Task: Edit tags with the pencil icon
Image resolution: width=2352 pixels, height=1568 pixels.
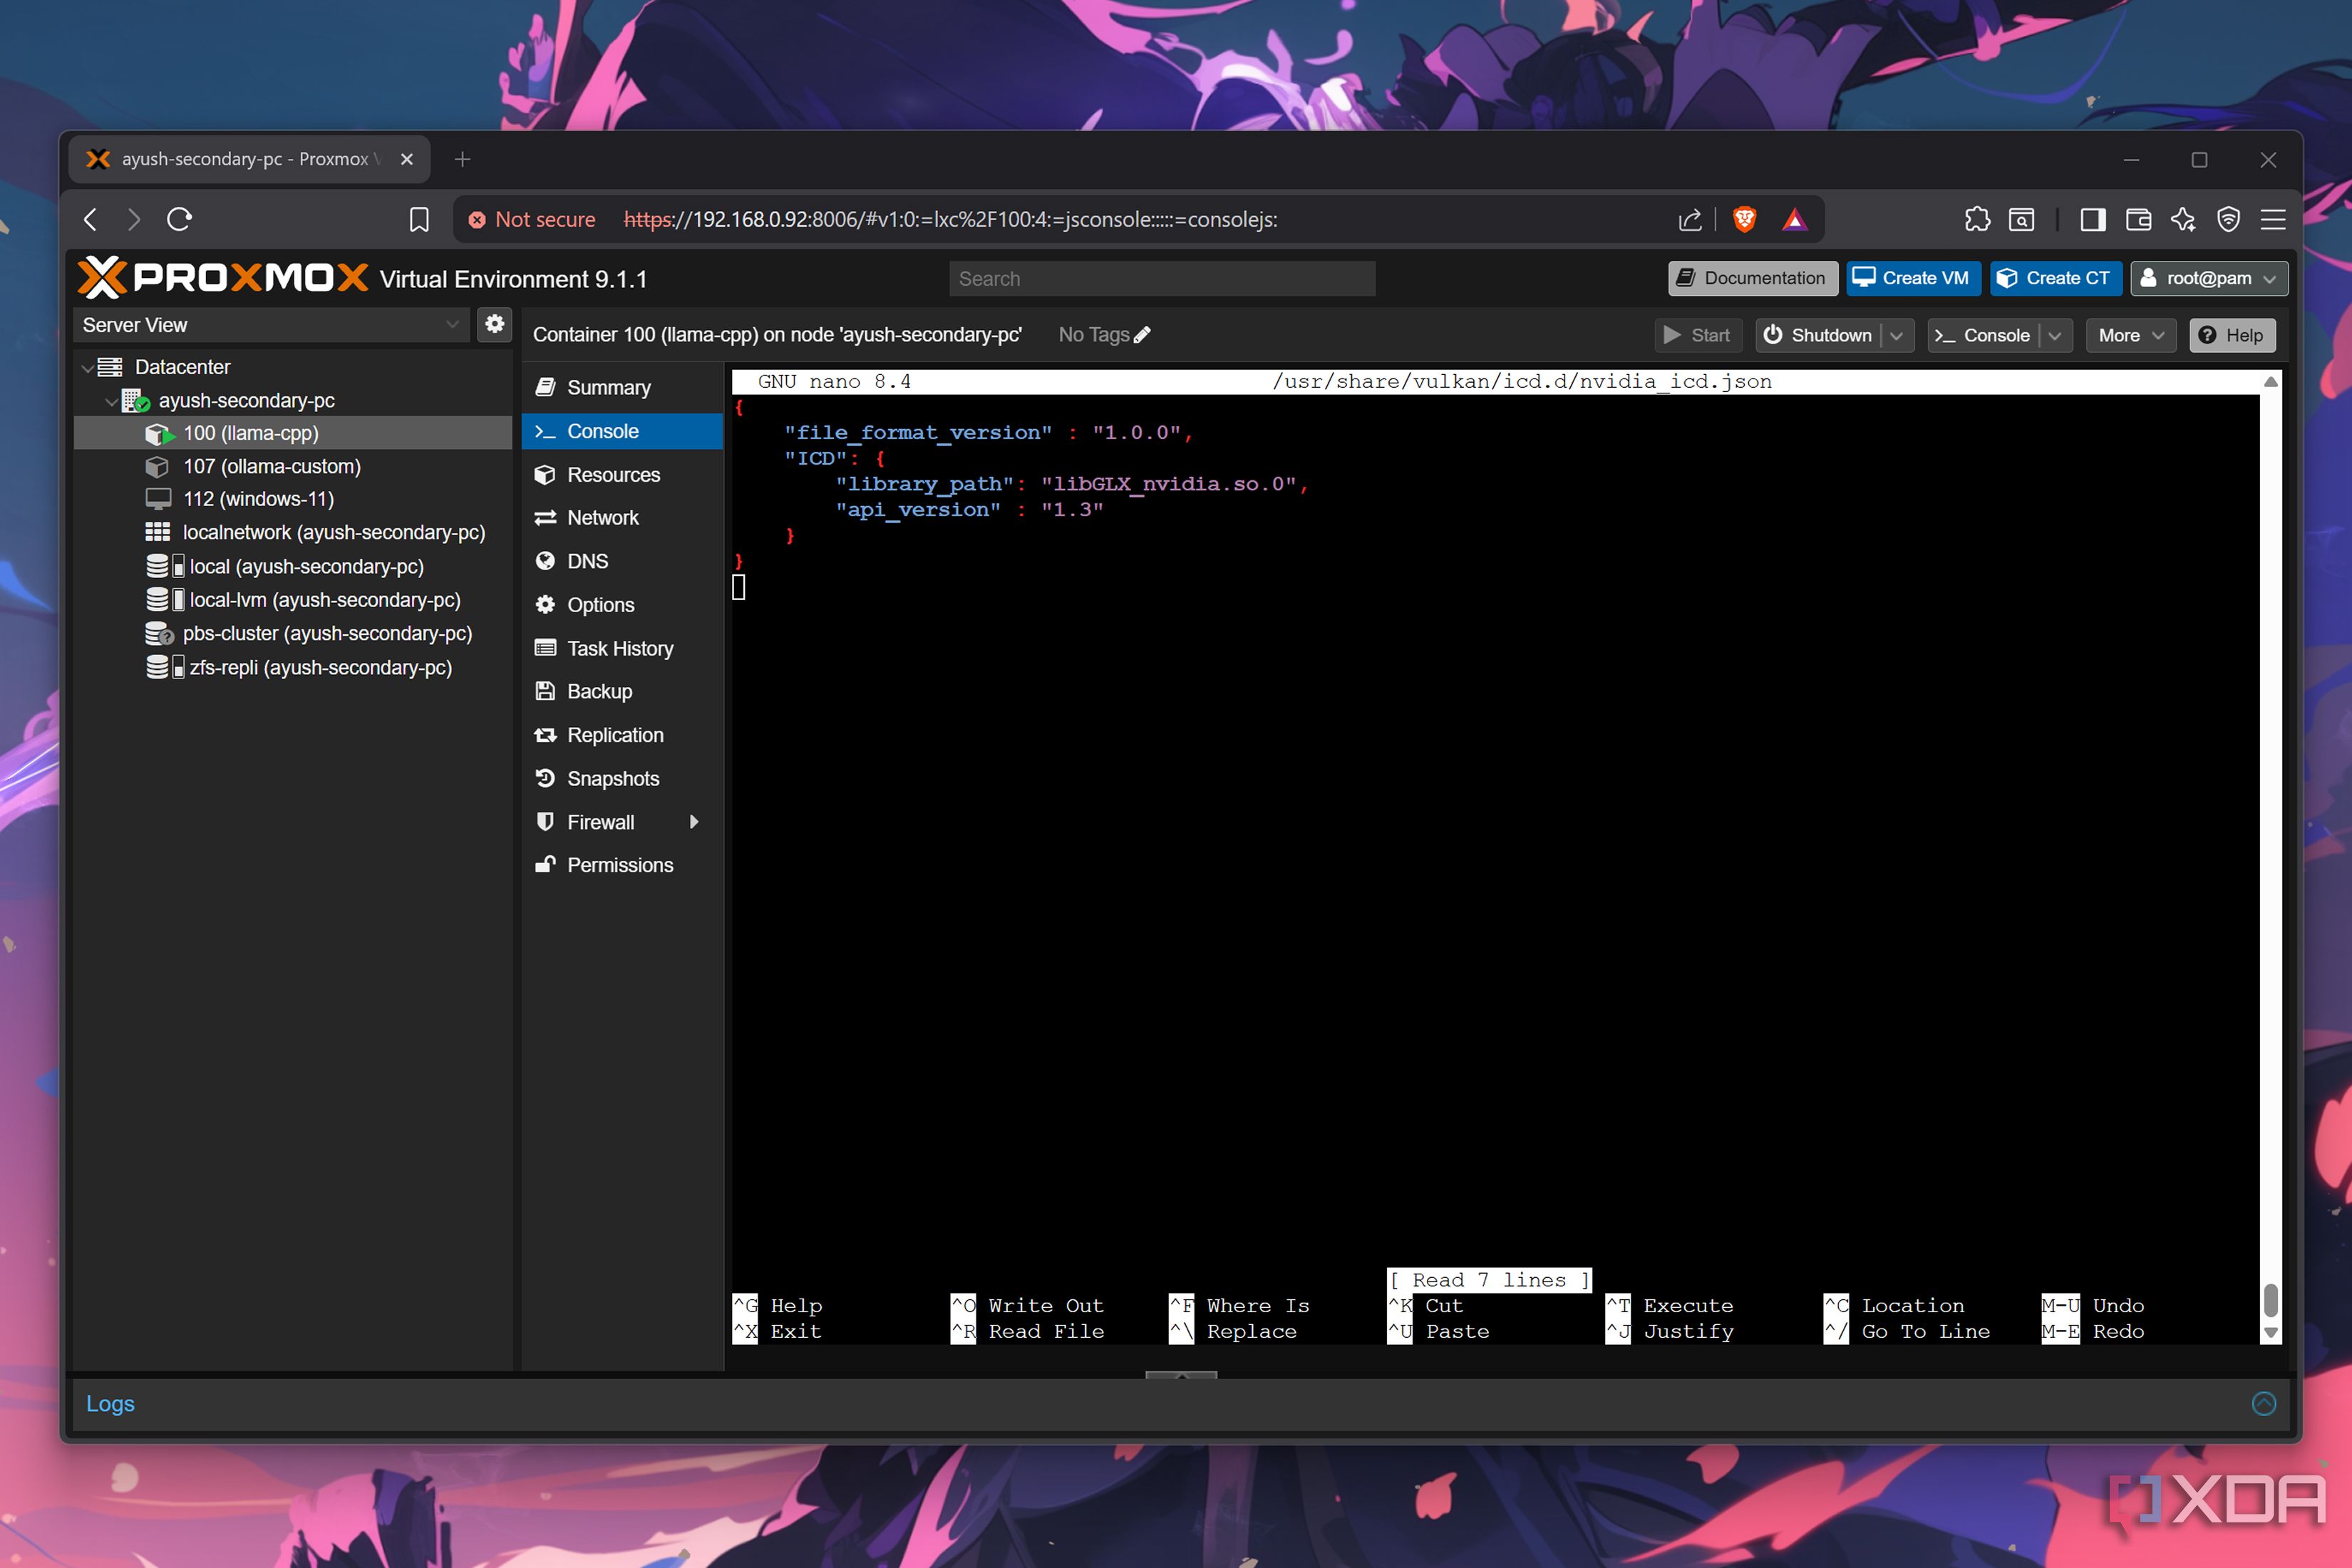Action: (1142, 335)
